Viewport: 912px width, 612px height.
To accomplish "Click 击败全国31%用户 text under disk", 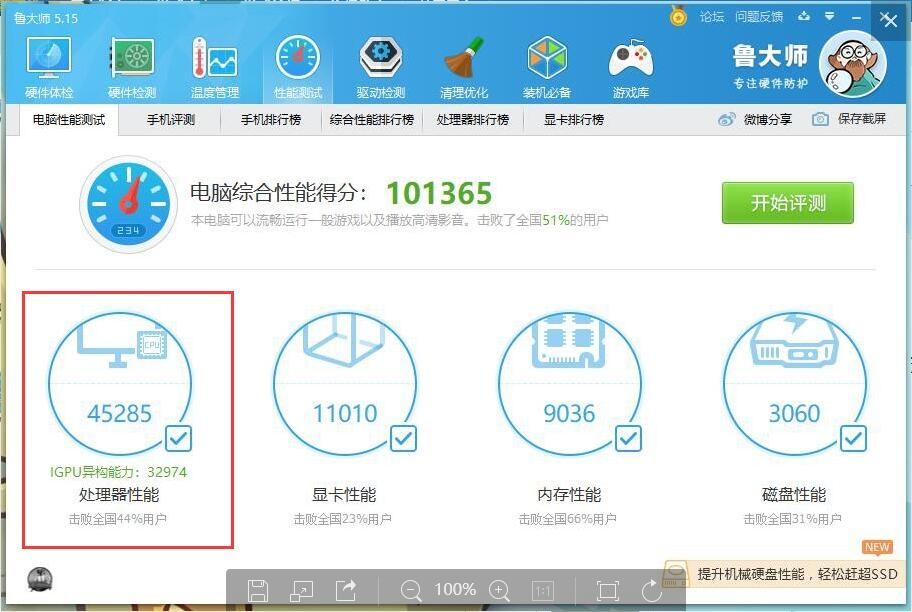I will pyautogui.click(x=793, y=519).
